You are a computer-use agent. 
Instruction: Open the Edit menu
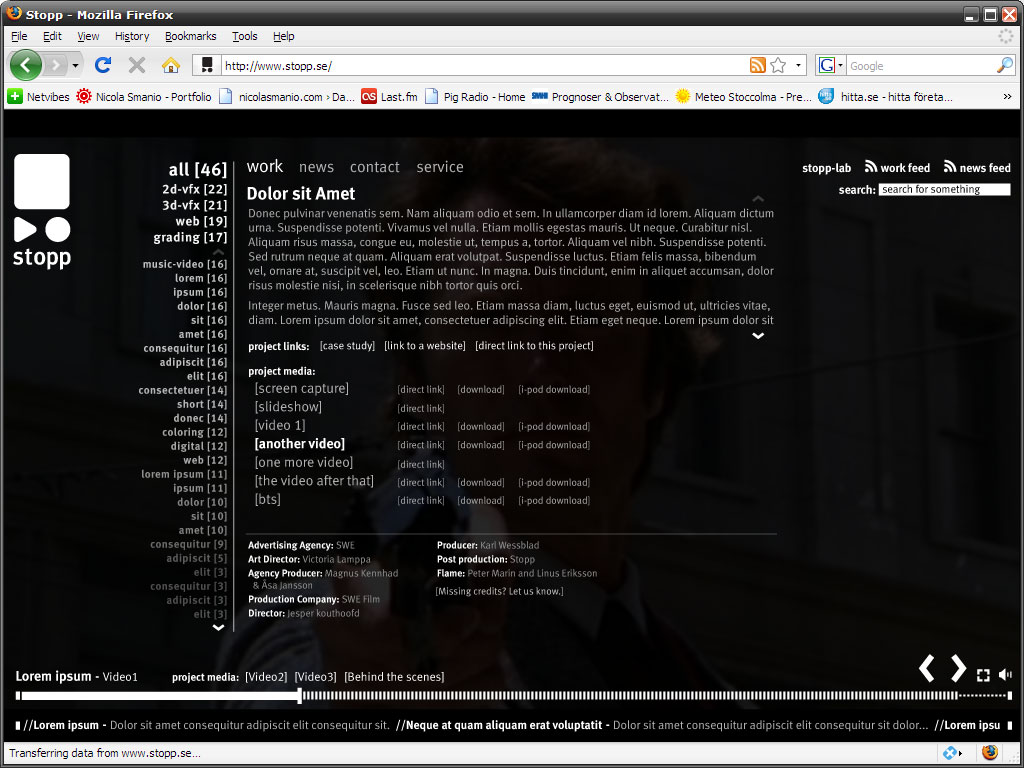pos(52,37)
